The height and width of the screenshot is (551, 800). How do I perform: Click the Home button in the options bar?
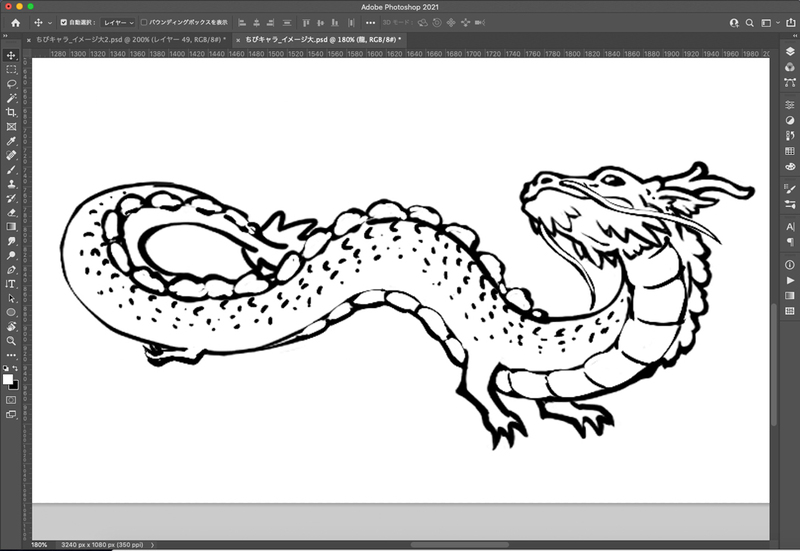[x=14, y=22]
